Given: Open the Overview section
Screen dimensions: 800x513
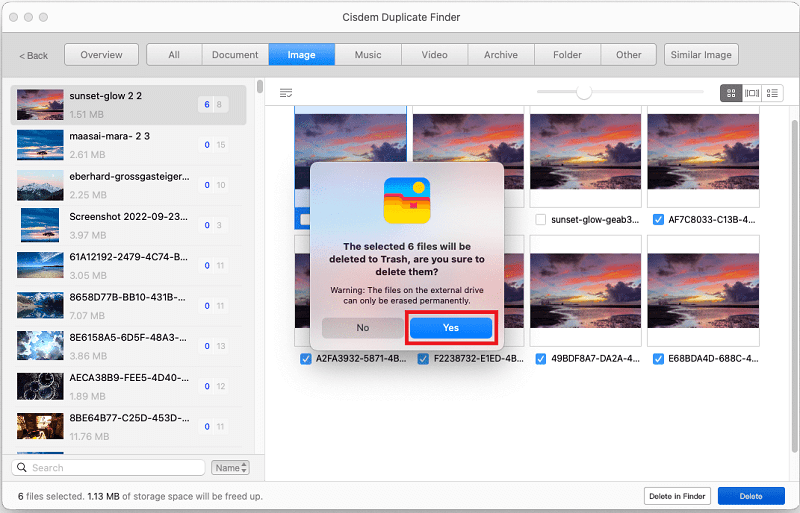Looking at the screenshot, I should [102, 55].
